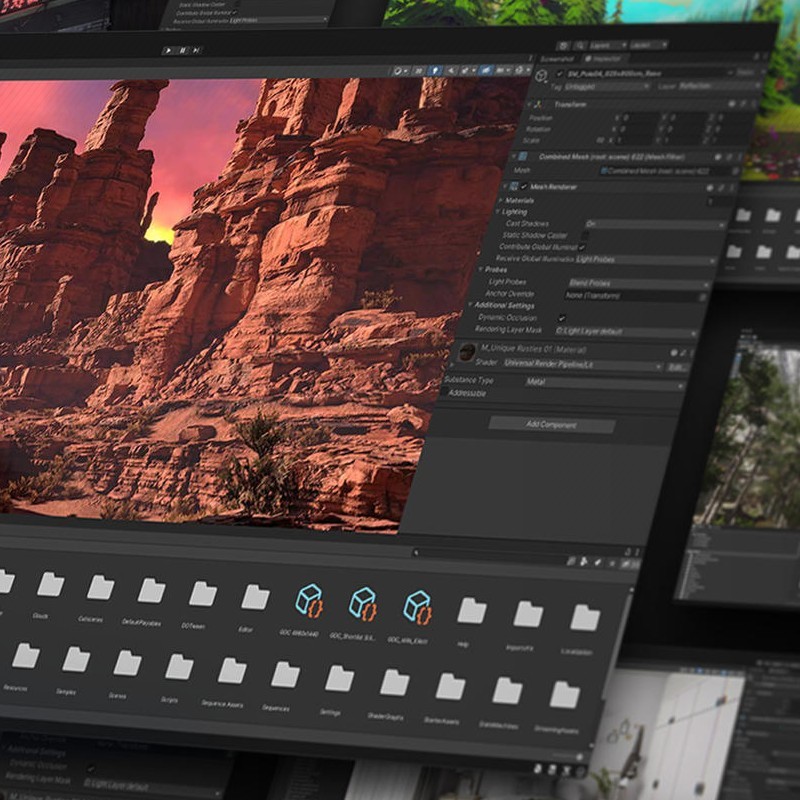Click the material preview sphere thumbnail
Screen dimensions: 800x800
coord(467,352)
